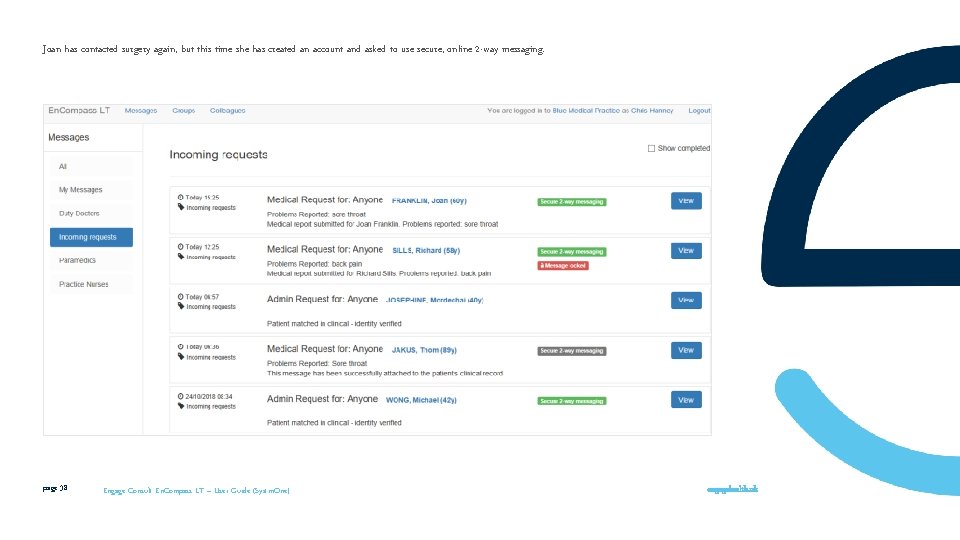
Task: Click the clock icon beside Today 08:57
Action: tap(181, 296)
